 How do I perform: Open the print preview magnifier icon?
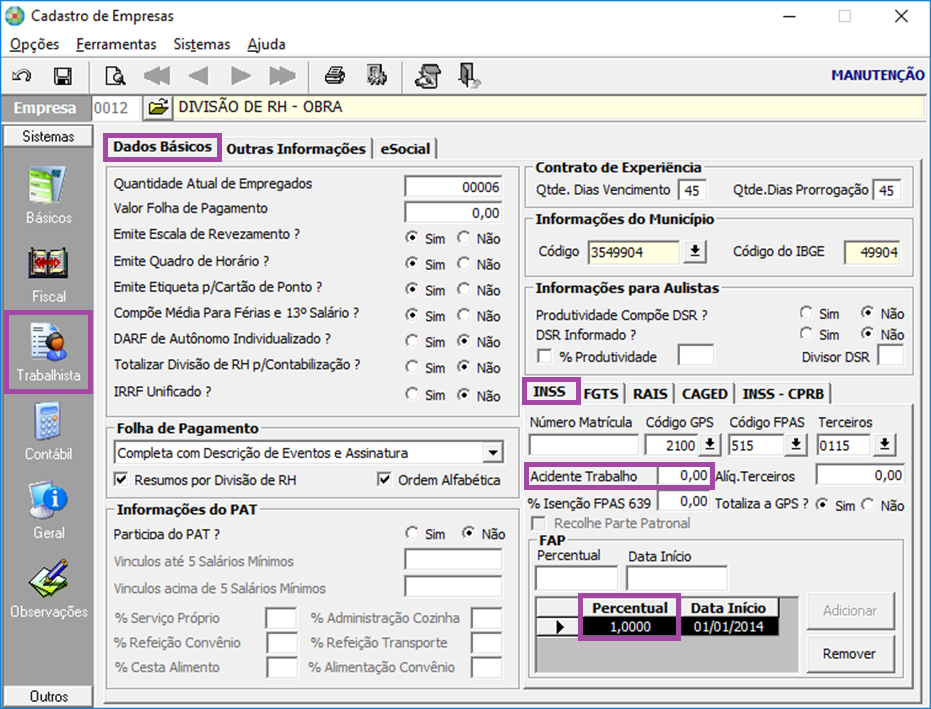[115, 76]
